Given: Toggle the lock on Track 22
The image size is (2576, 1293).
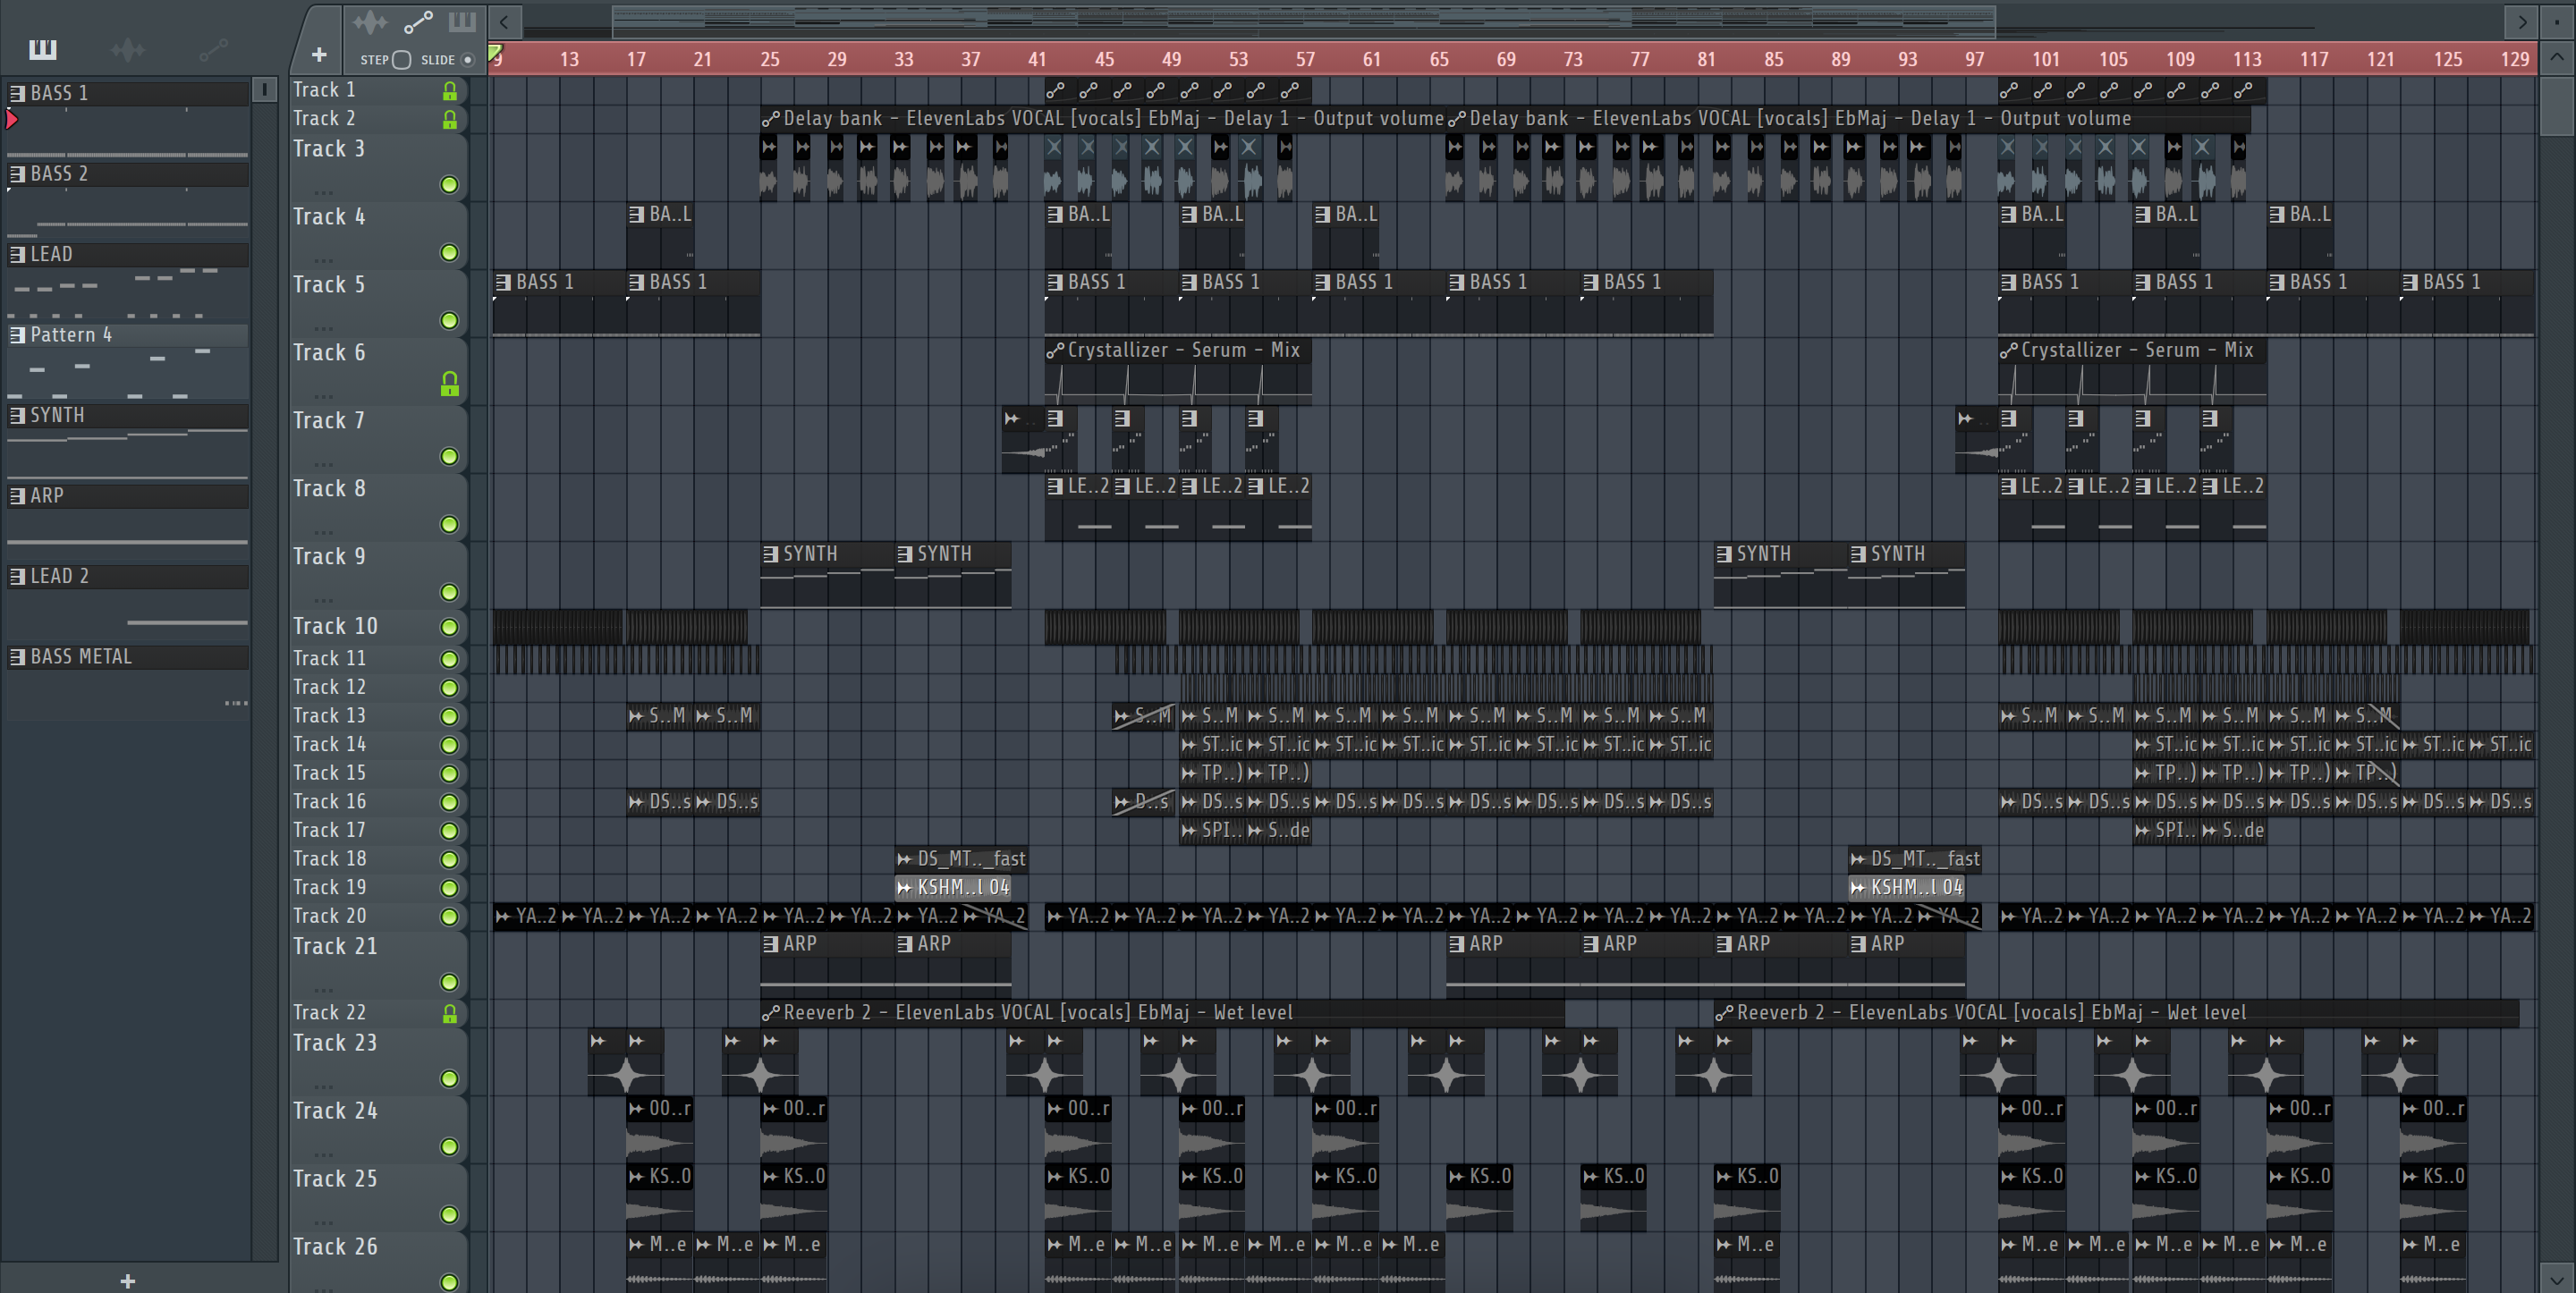Looking at the screenshot, I should click(450, 1013).
